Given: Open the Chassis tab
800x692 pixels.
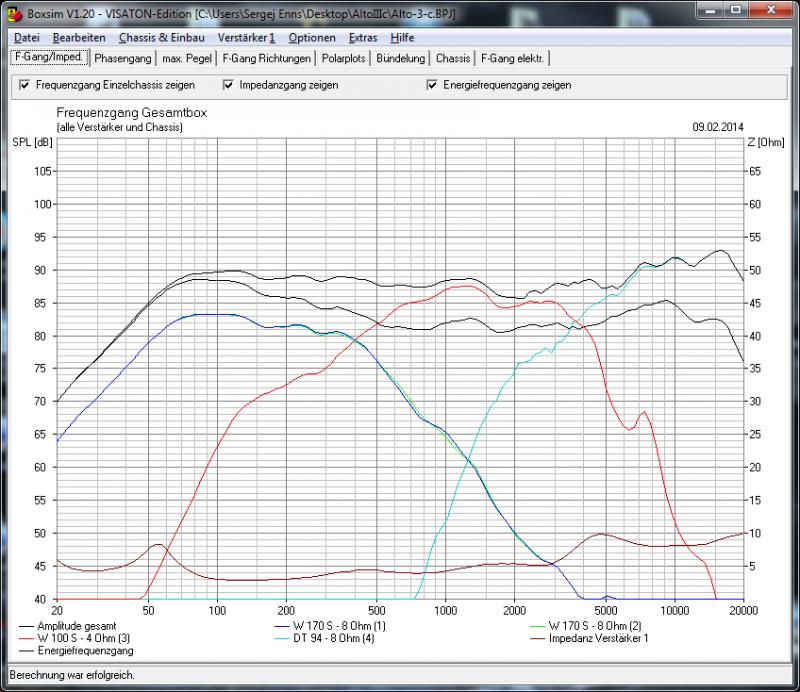Looking at the screenshot, I should click(453, 58).
